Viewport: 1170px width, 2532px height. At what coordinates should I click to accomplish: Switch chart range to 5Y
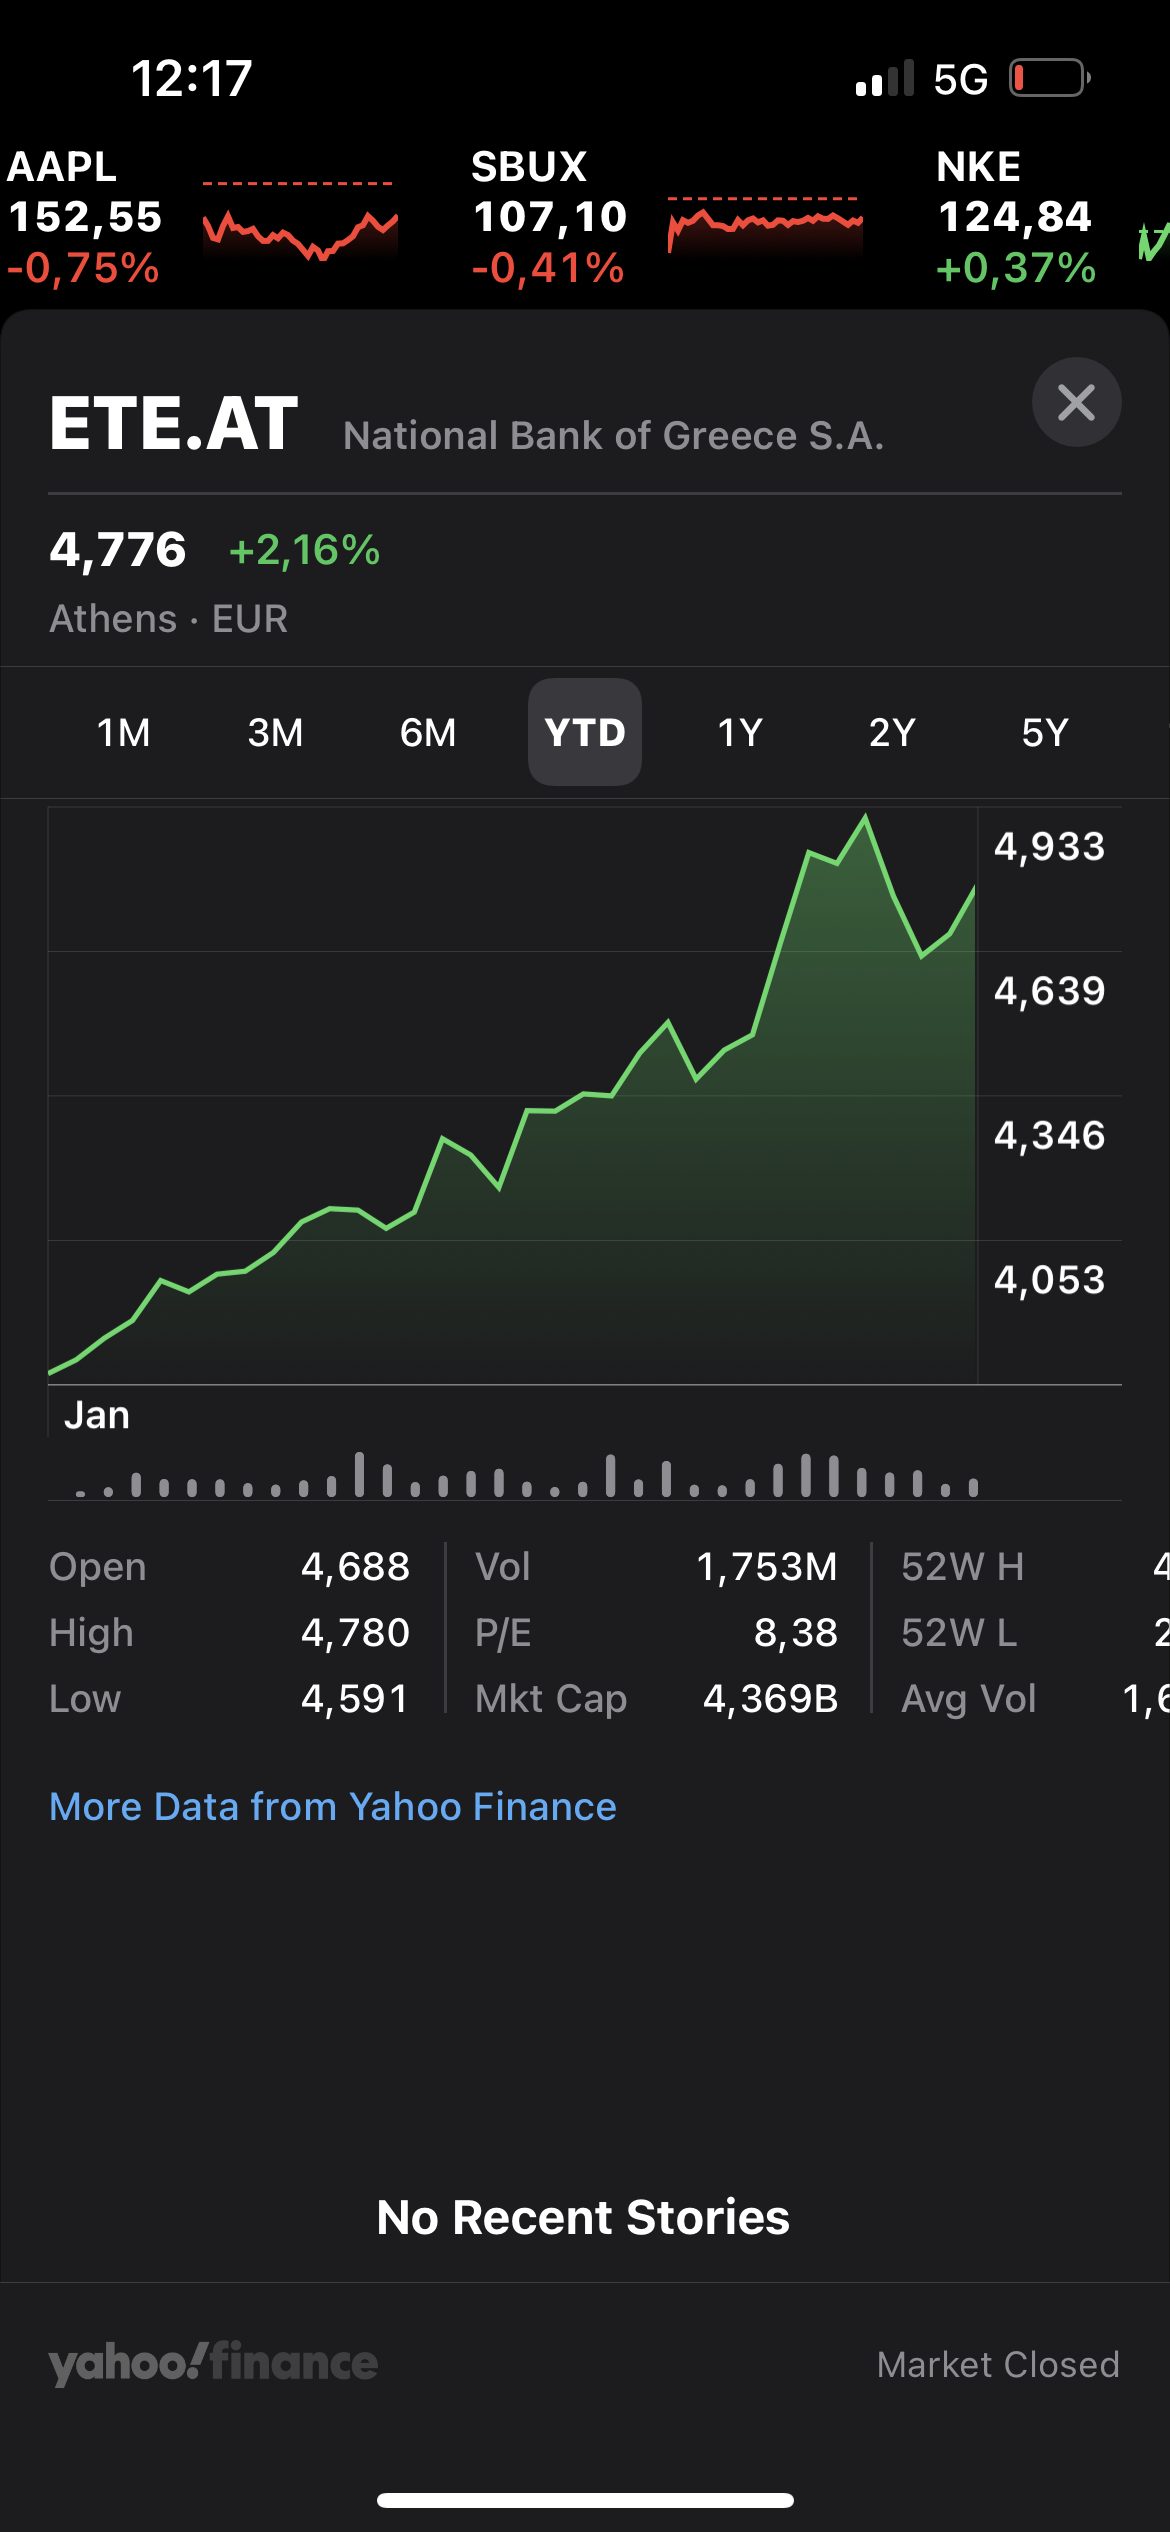click(x=1045, y=733)
